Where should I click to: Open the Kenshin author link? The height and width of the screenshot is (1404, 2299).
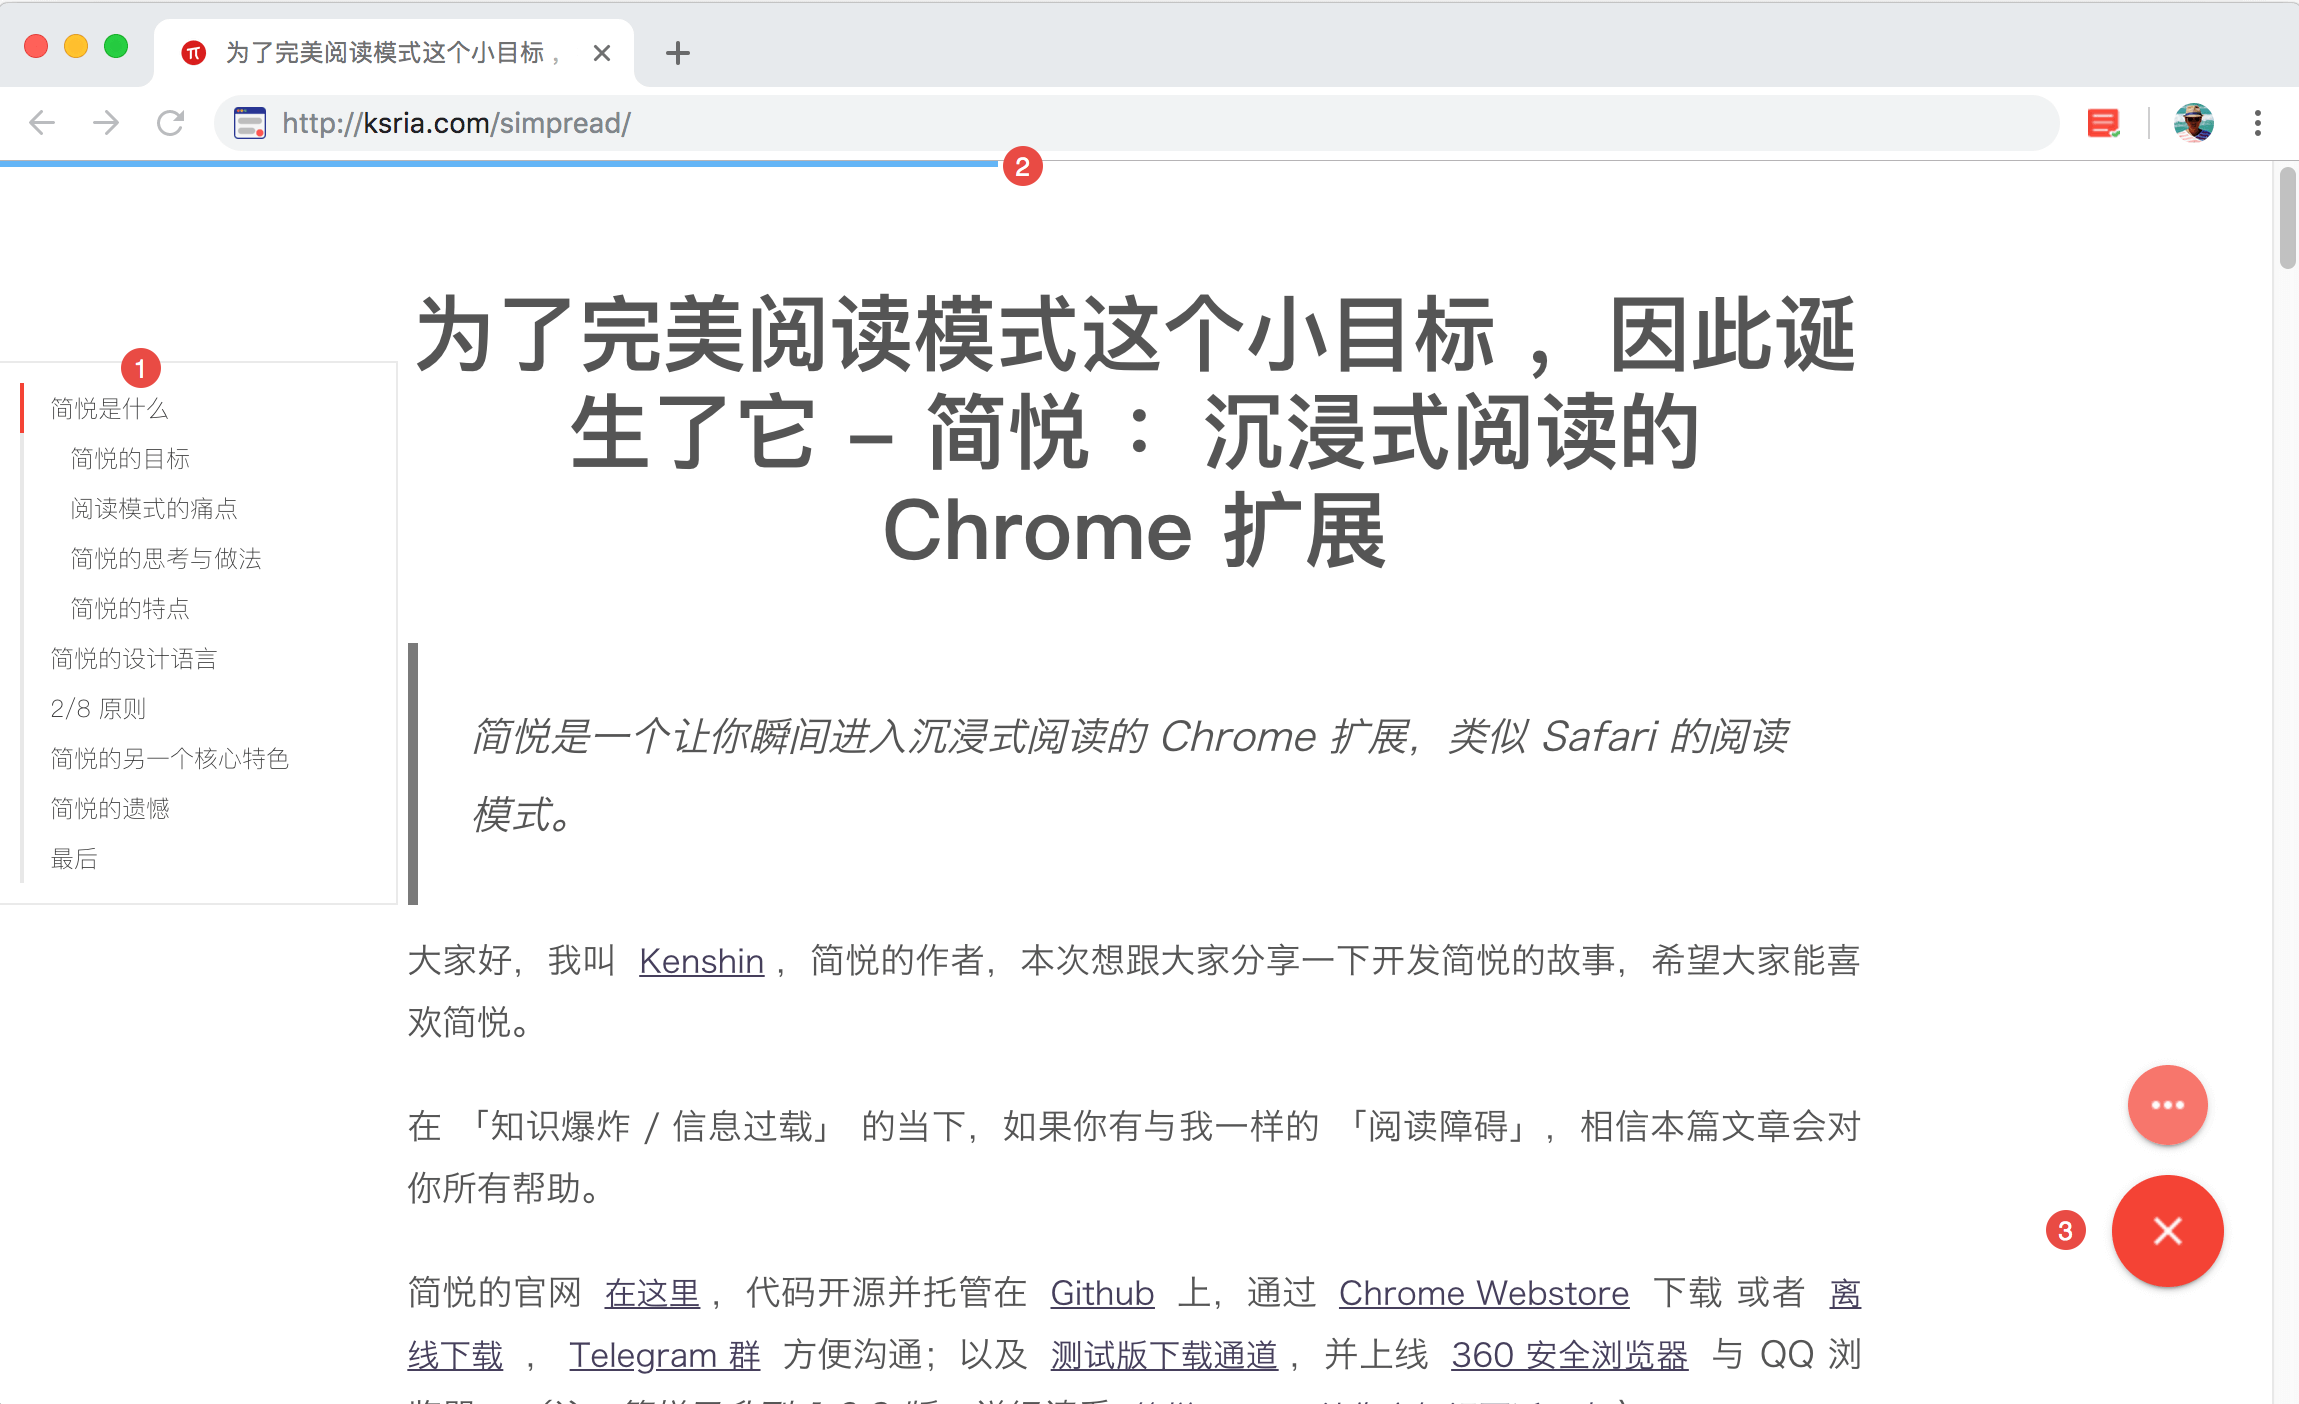coord(700,961)
